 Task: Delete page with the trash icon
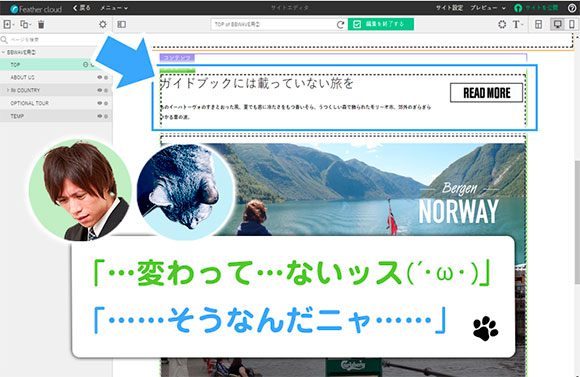[41, 24]
